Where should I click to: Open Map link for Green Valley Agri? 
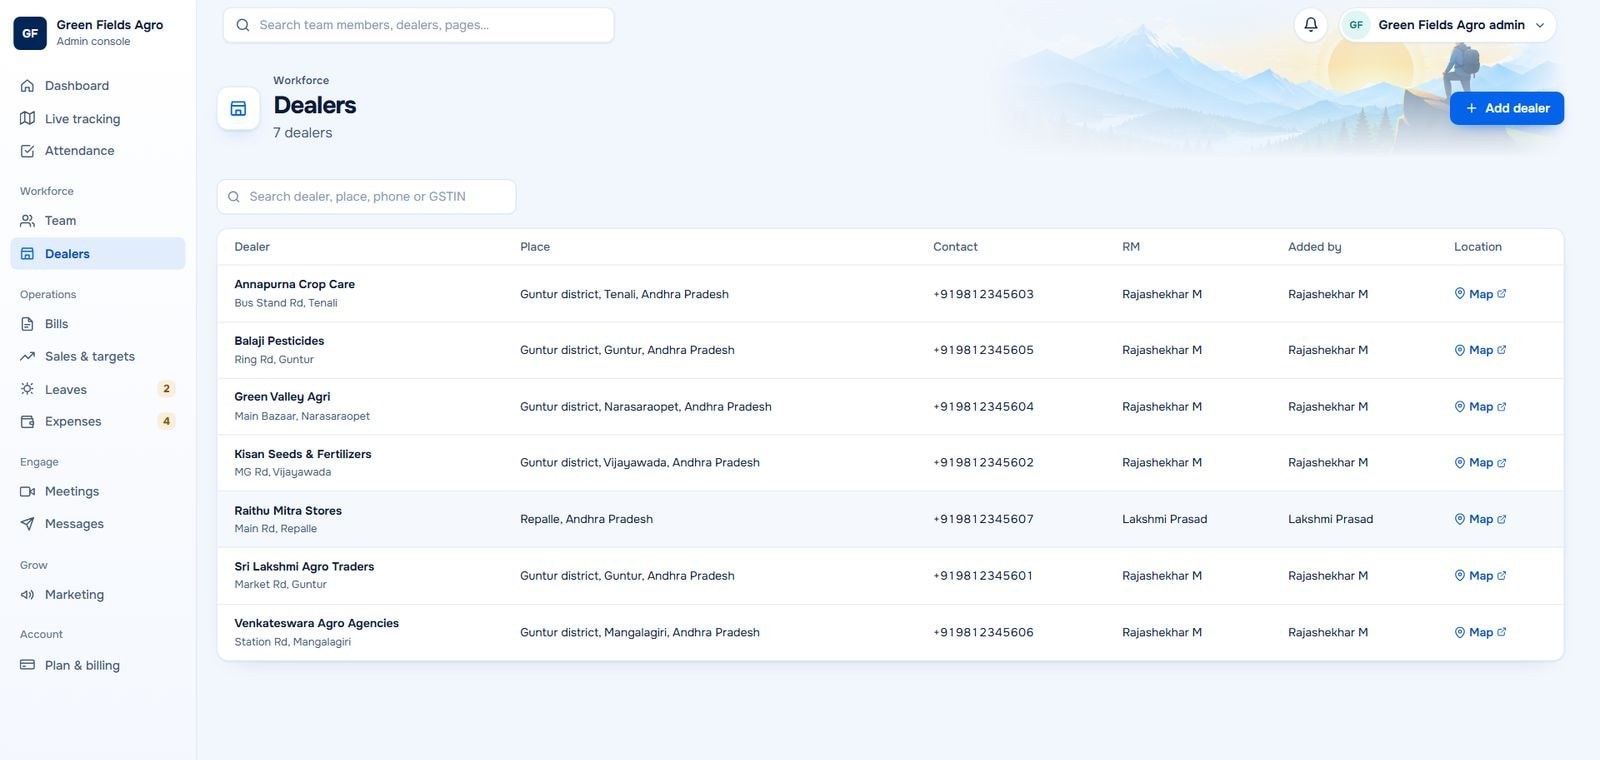click(1480, 407)
